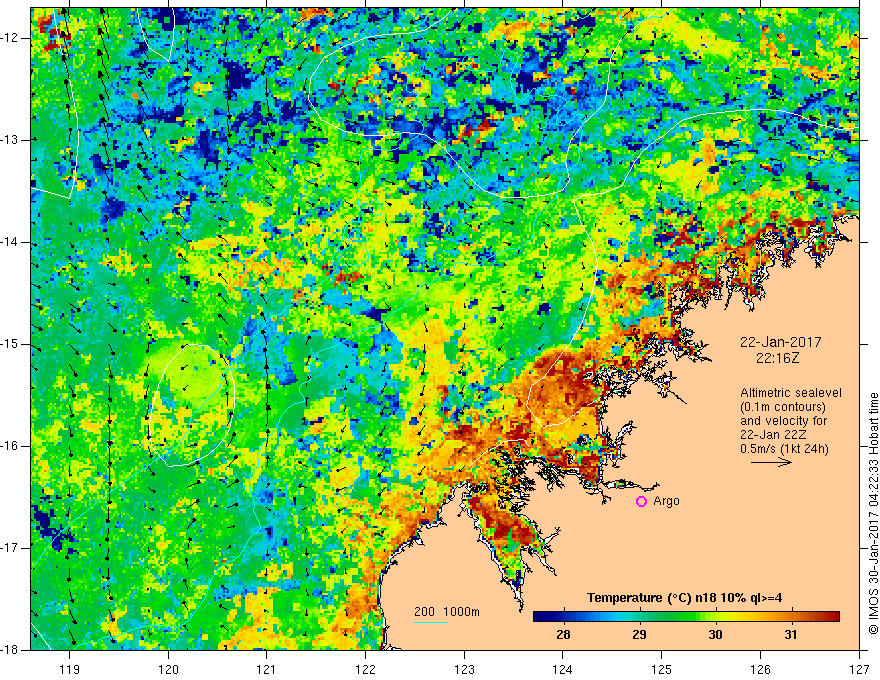Click the 'Temperature (°C) n18 10% ql>=4' title
The image size is (880, 680).
coord(684,598)
